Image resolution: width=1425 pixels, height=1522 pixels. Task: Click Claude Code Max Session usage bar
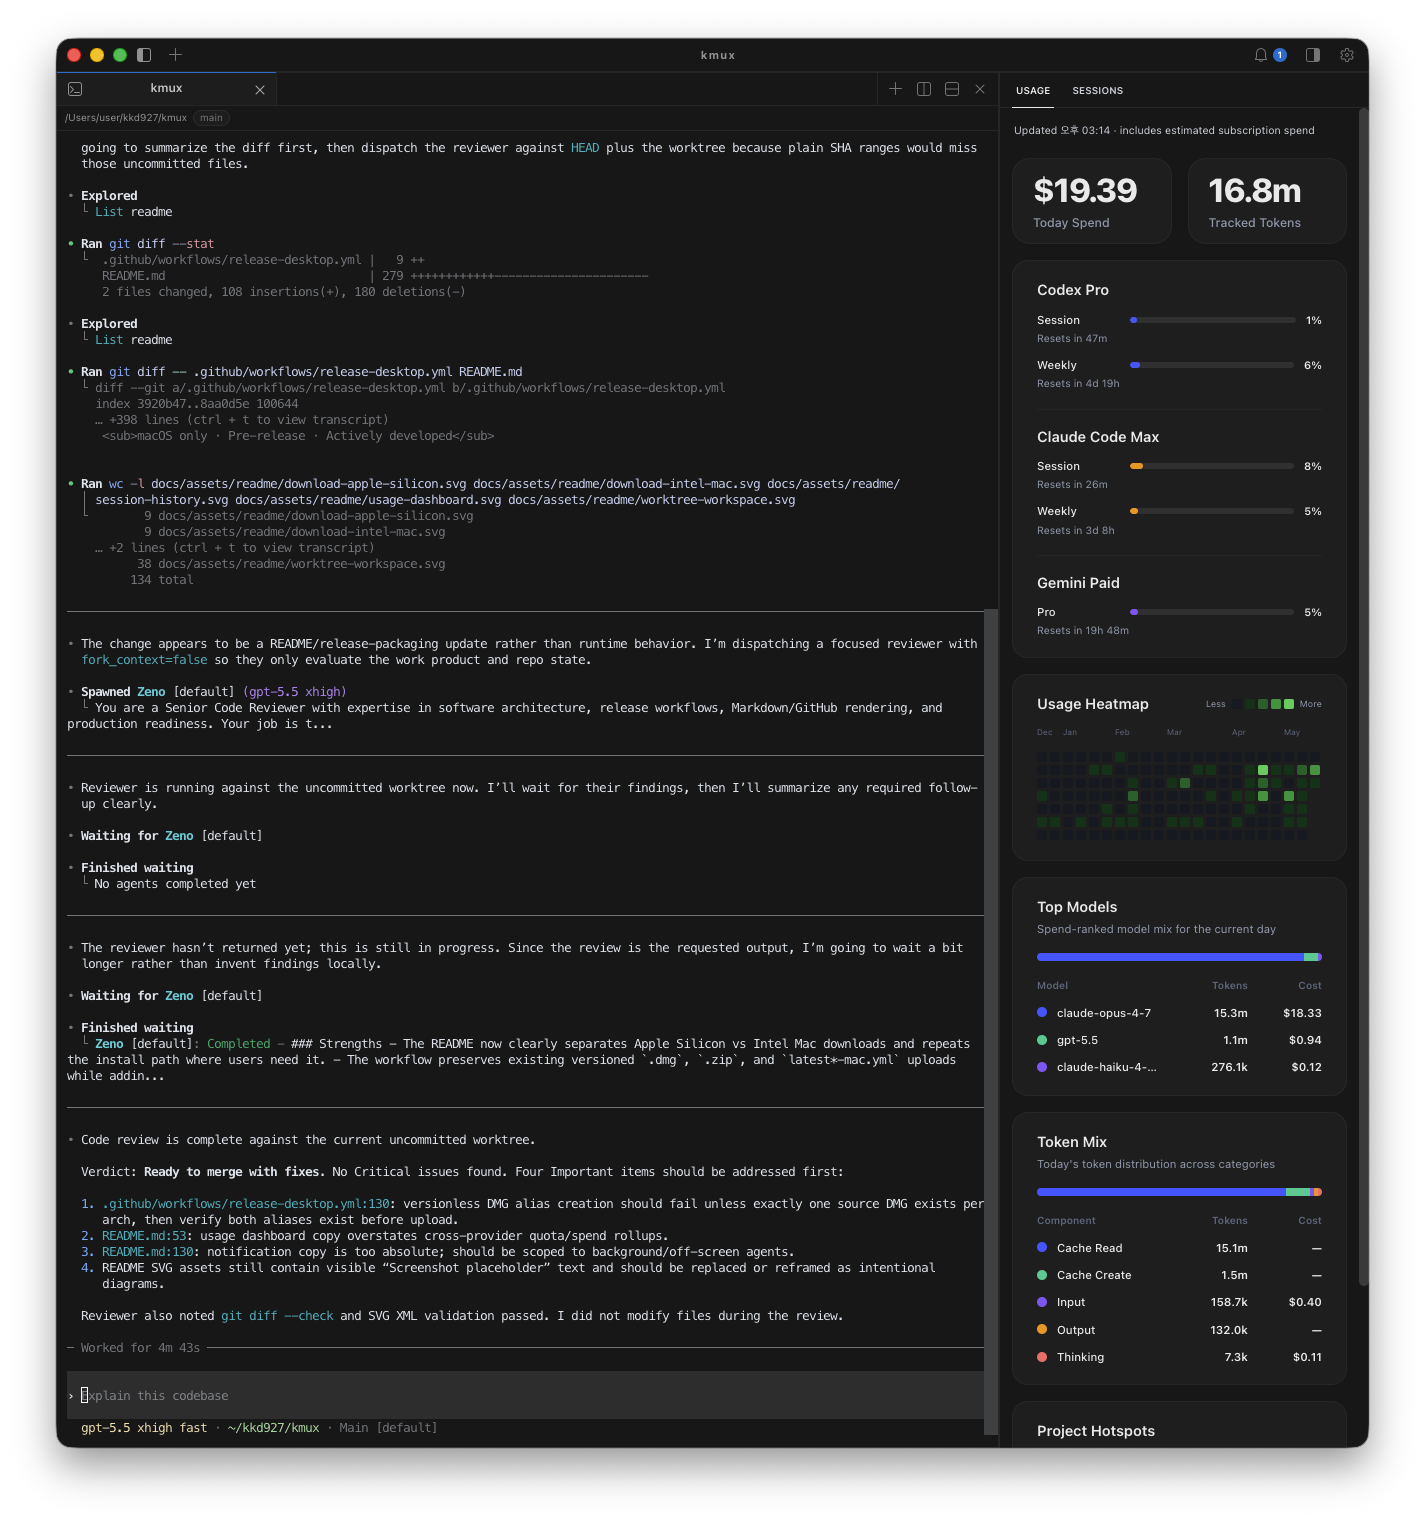[1212, 466]
